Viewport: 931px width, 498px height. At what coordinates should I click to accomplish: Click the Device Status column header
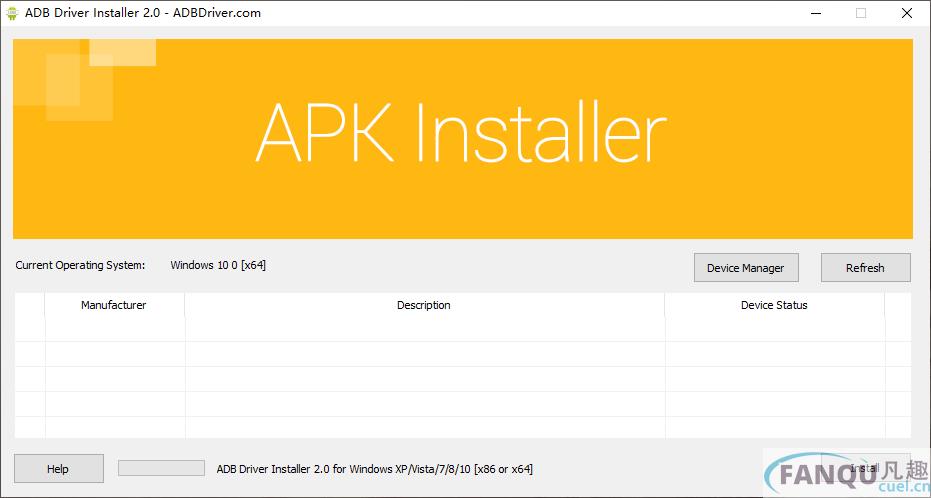pos(774,305)
